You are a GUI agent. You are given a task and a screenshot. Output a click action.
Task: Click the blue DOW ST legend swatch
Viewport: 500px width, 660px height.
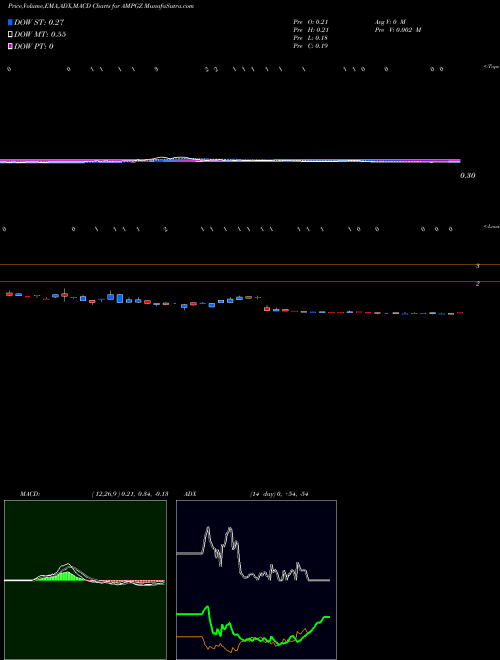pyautogui.click(x=10, y=22)
